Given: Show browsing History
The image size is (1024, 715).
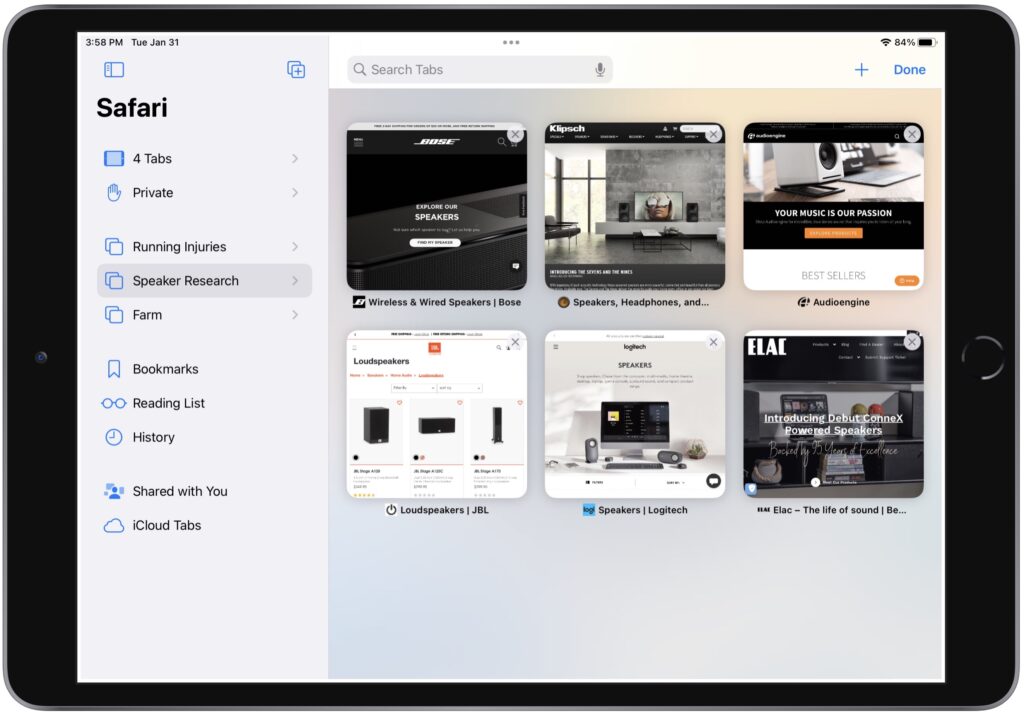Looking at the screenshot, I should 204,437.
